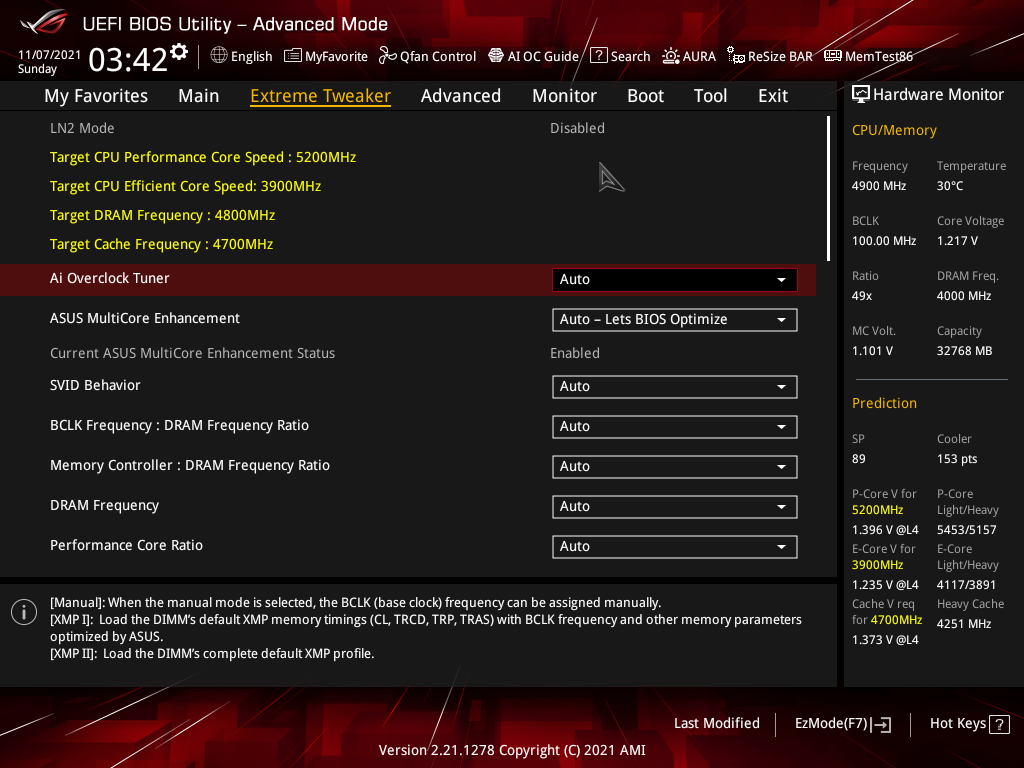Image resolution: width=1024 pixels, height=768 pixels.
Task: Click the LN2 Mode label
Action: pos(82,128)
